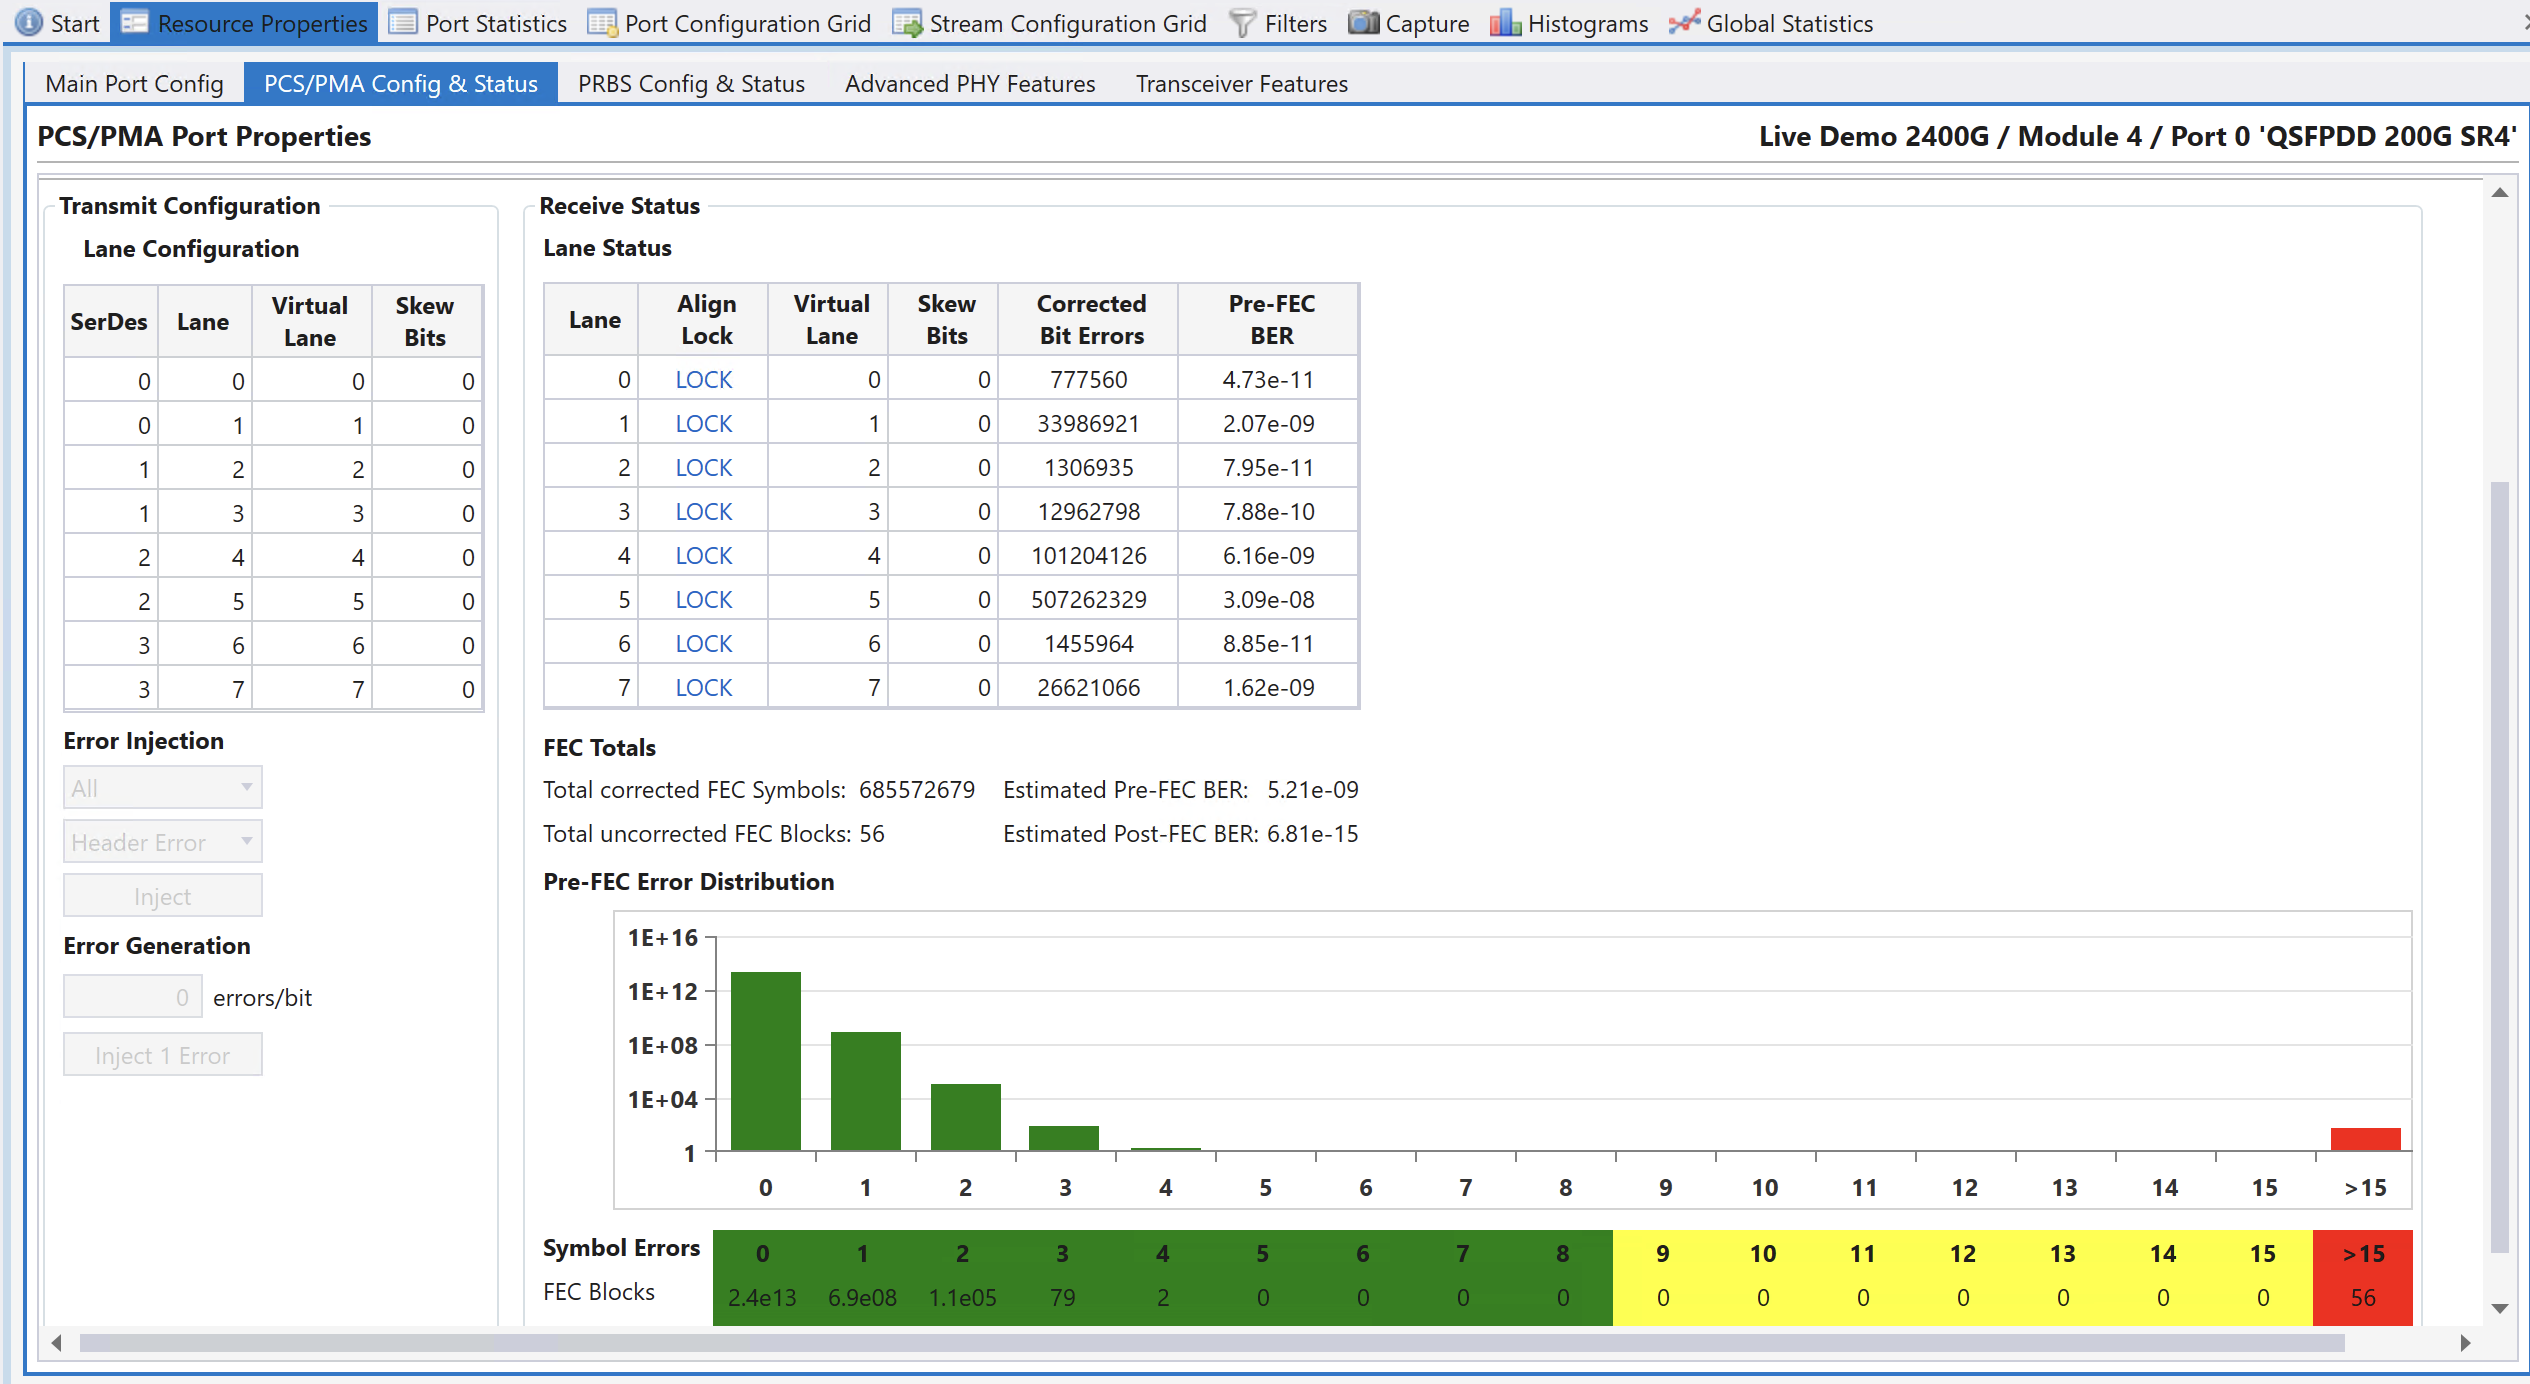The width and height of the screenshot is (2530, 1384).
Task: Open the Global Statistics tab
Action: (x=1772, y=22)
